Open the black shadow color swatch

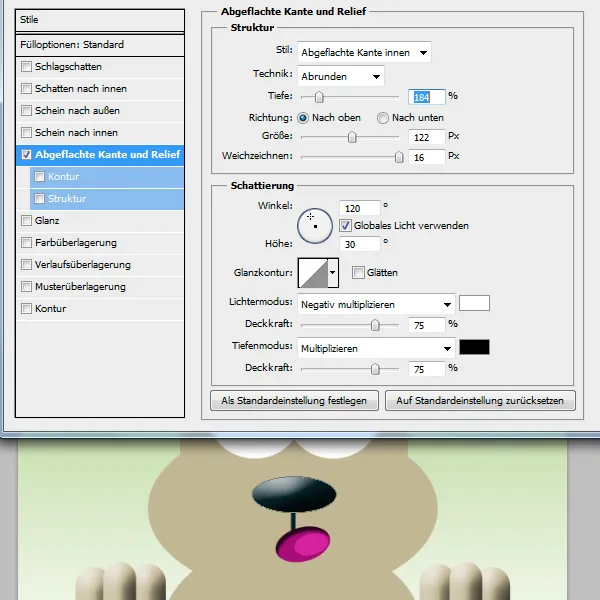pyautogui.click(x=474, y=347)
